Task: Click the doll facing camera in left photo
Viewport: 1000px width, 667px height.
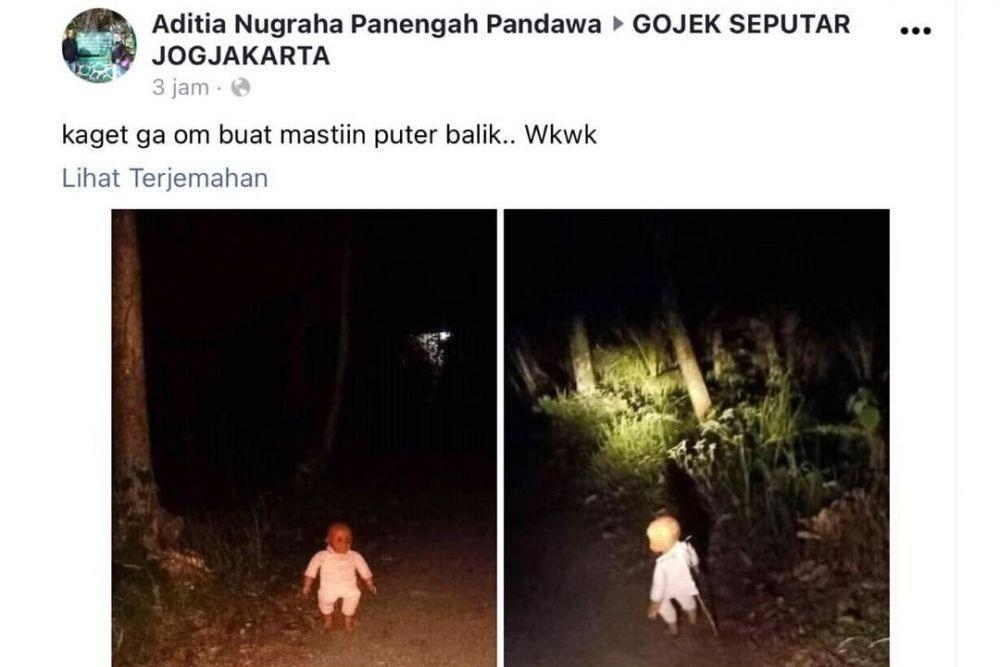Action: point(339,576)
